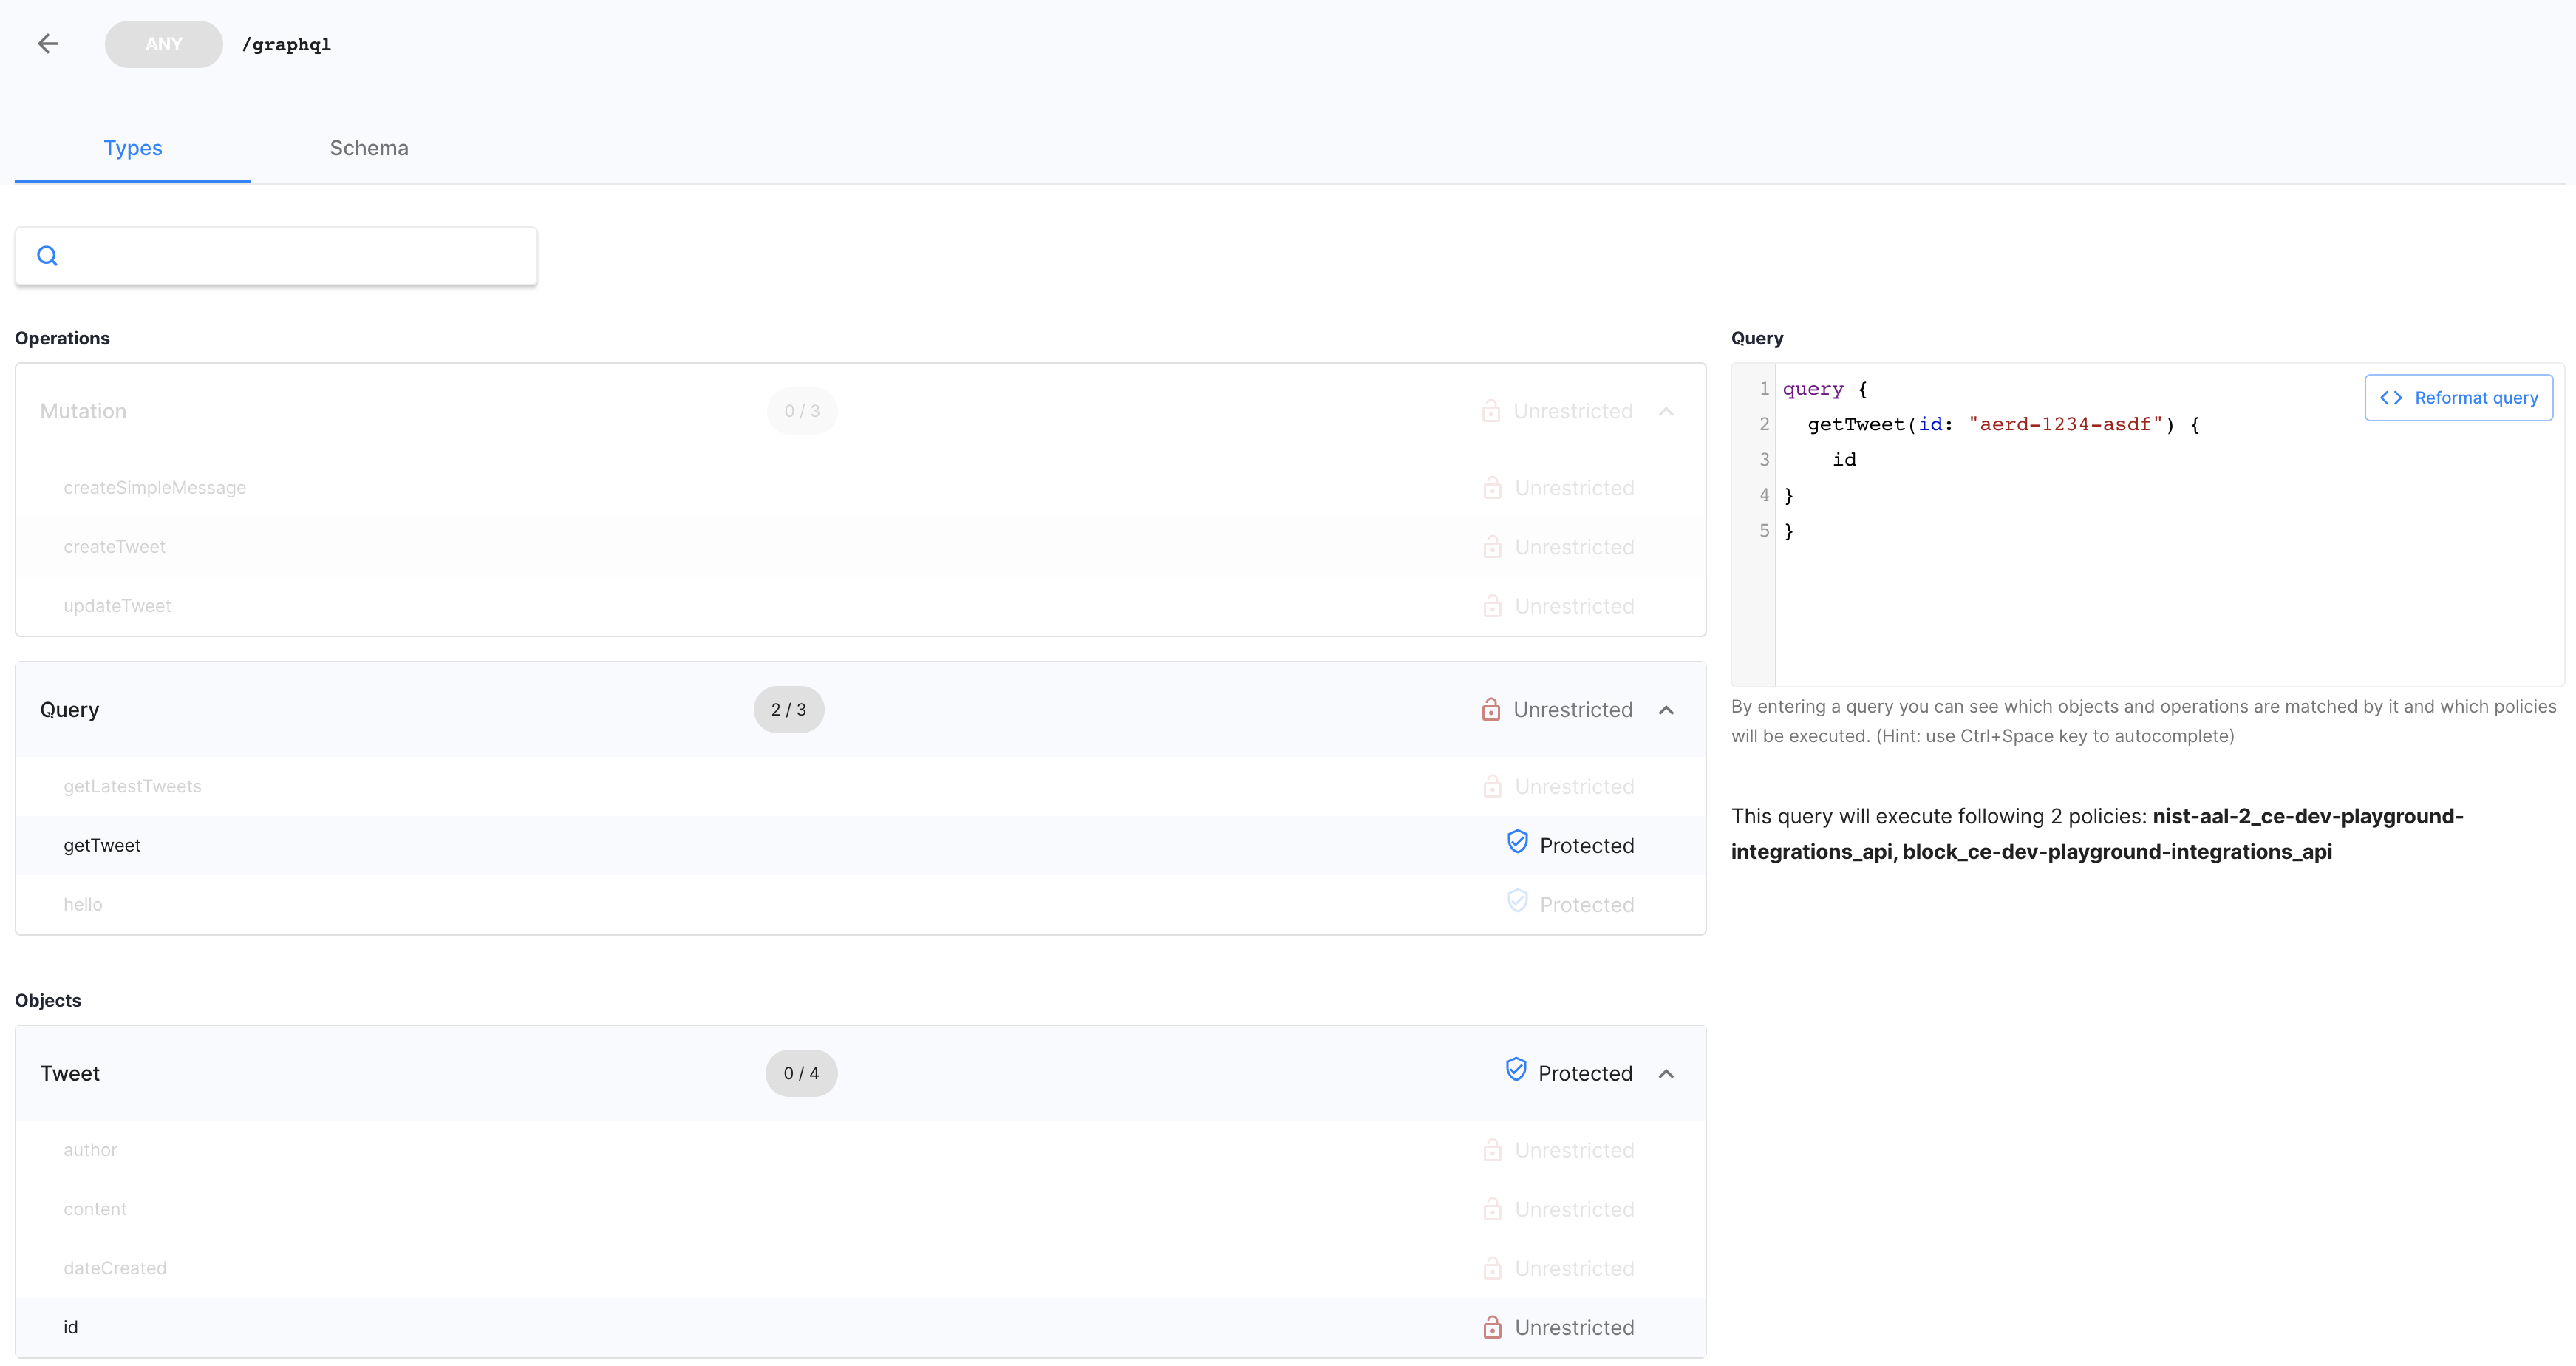Click the Reformat query button
2576x1366 pixels.
coord(2458,398)
